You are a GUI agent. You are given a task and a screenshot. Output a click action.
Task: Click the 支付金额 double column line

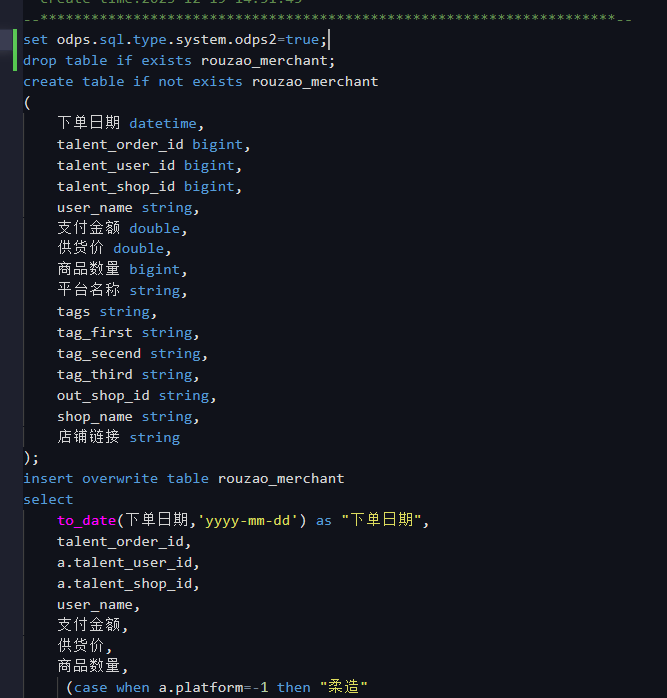(x=122, y=228)
